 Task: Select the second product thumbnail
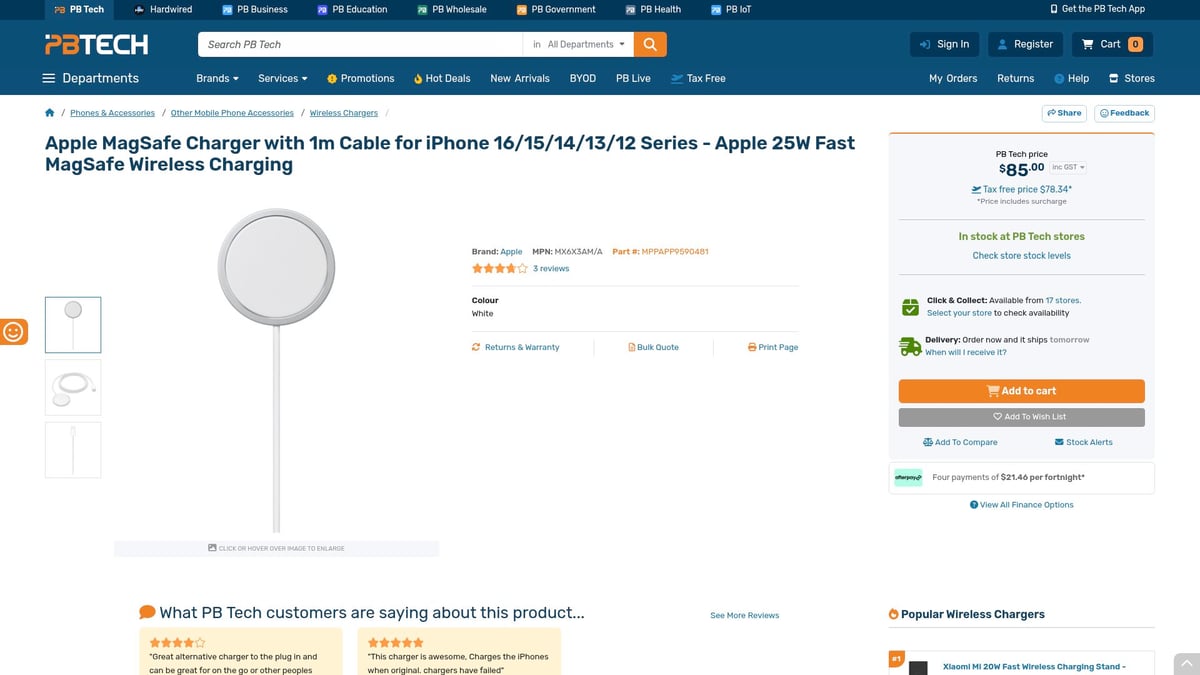[x=72, y=387]
